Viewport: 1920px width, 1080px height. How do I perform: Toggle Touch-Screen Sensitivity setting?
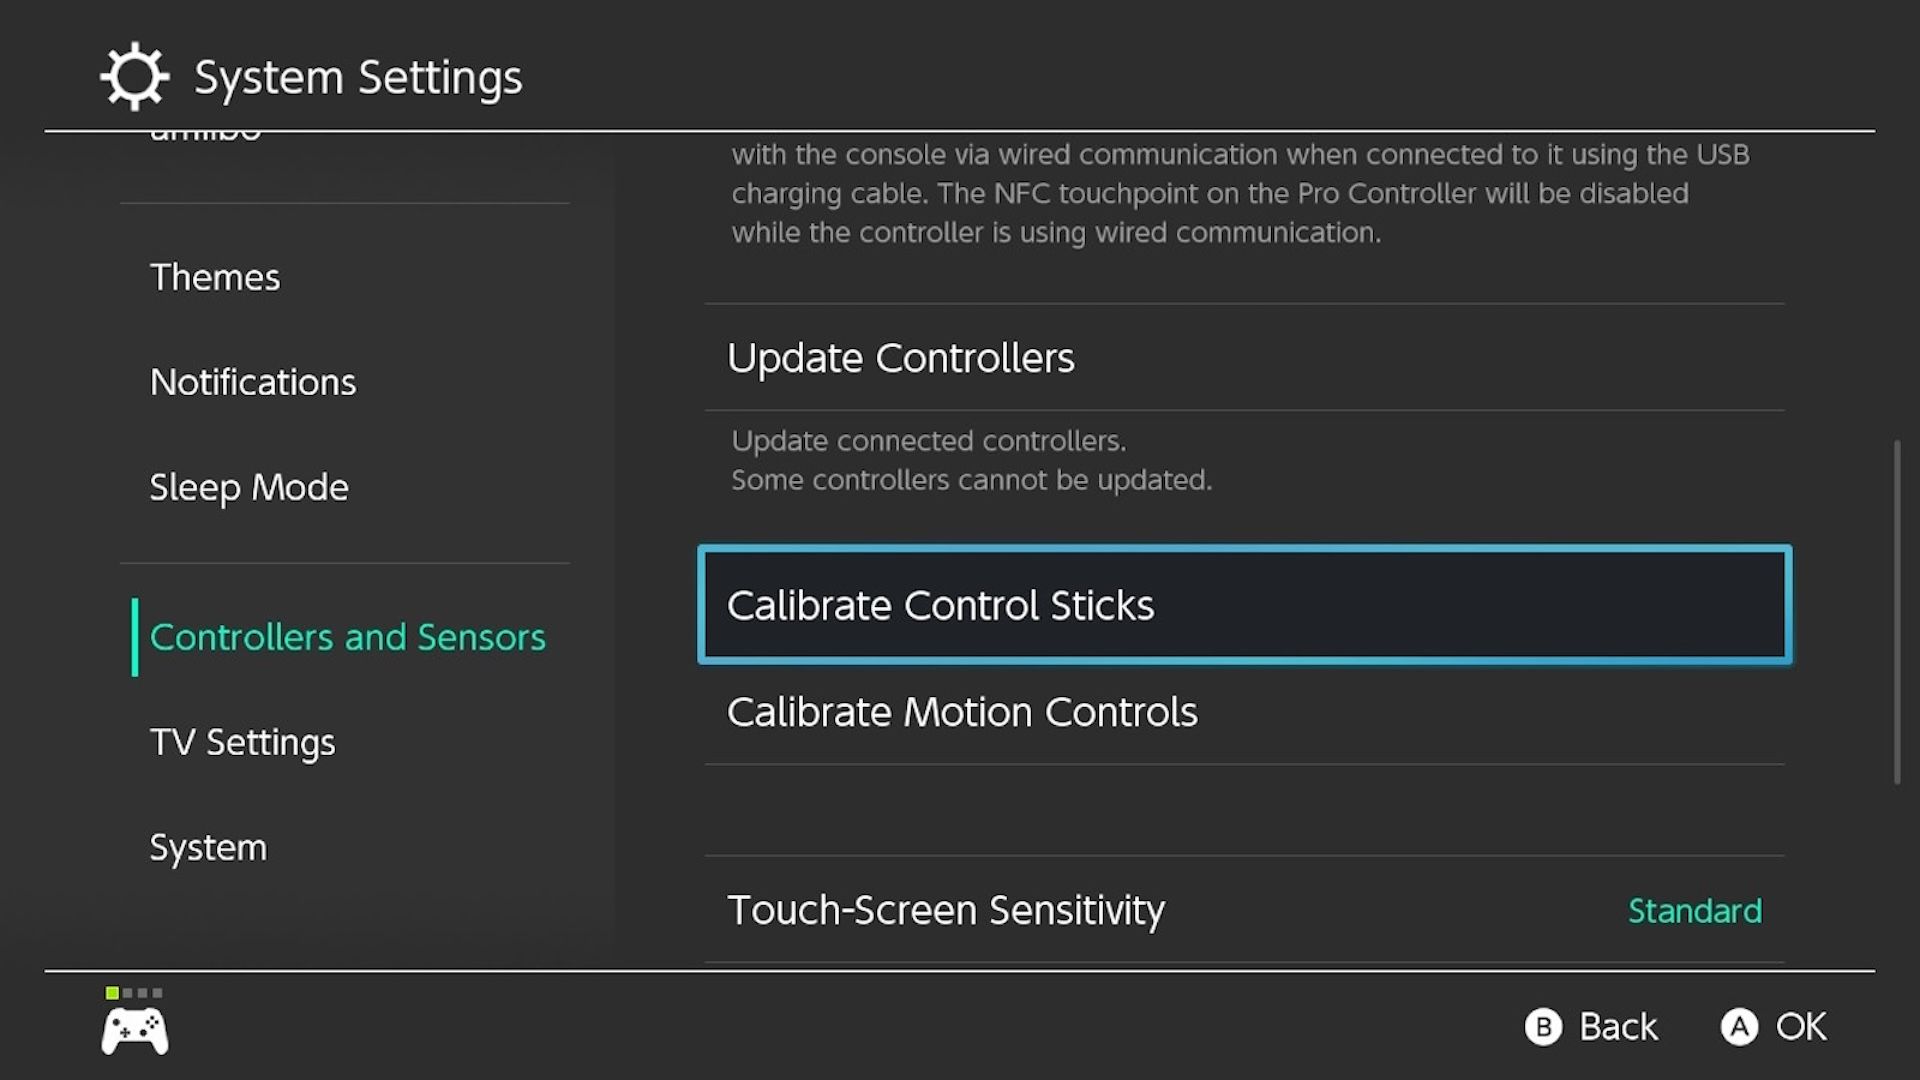pyautogui.click(x=1244, y=909)
